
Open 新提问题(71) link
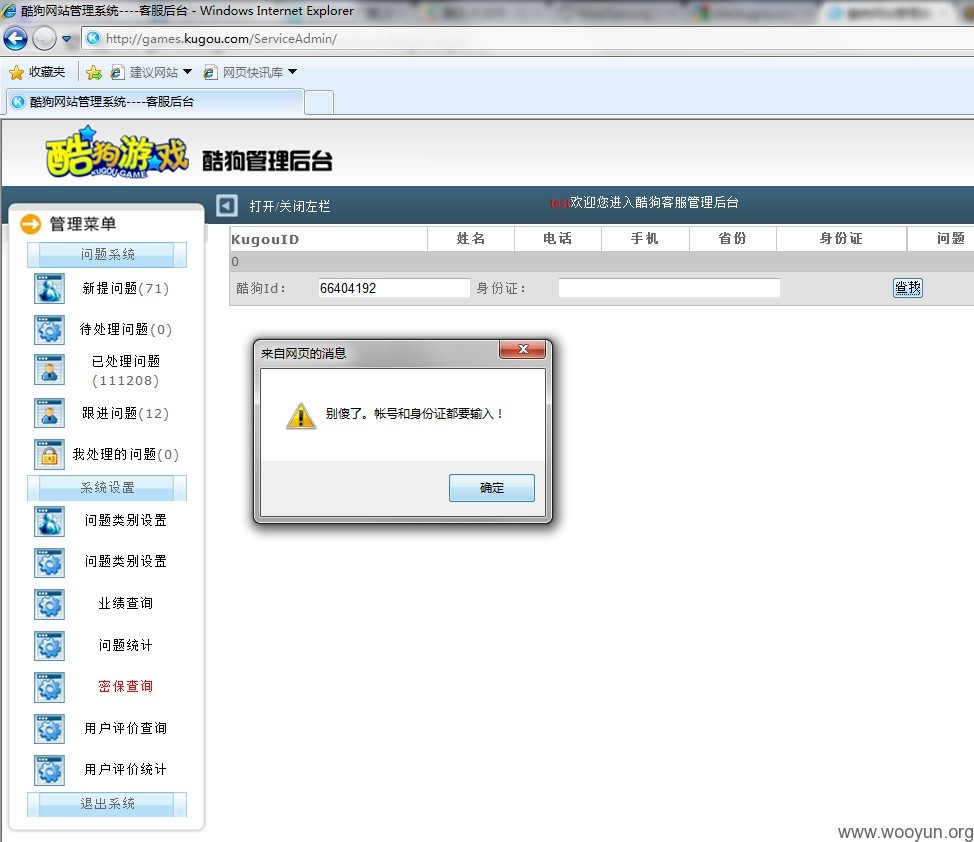125,288
